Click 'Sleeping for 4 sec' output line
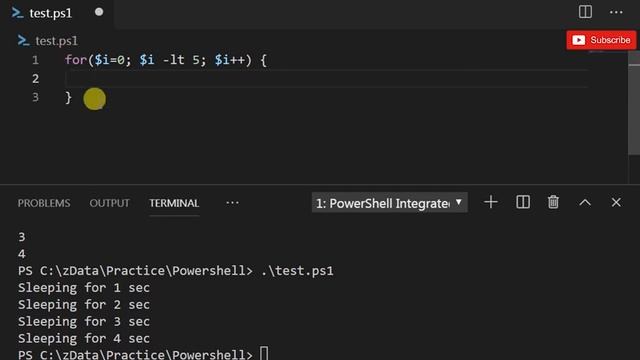The image size is (640, 360). point(84,338)
